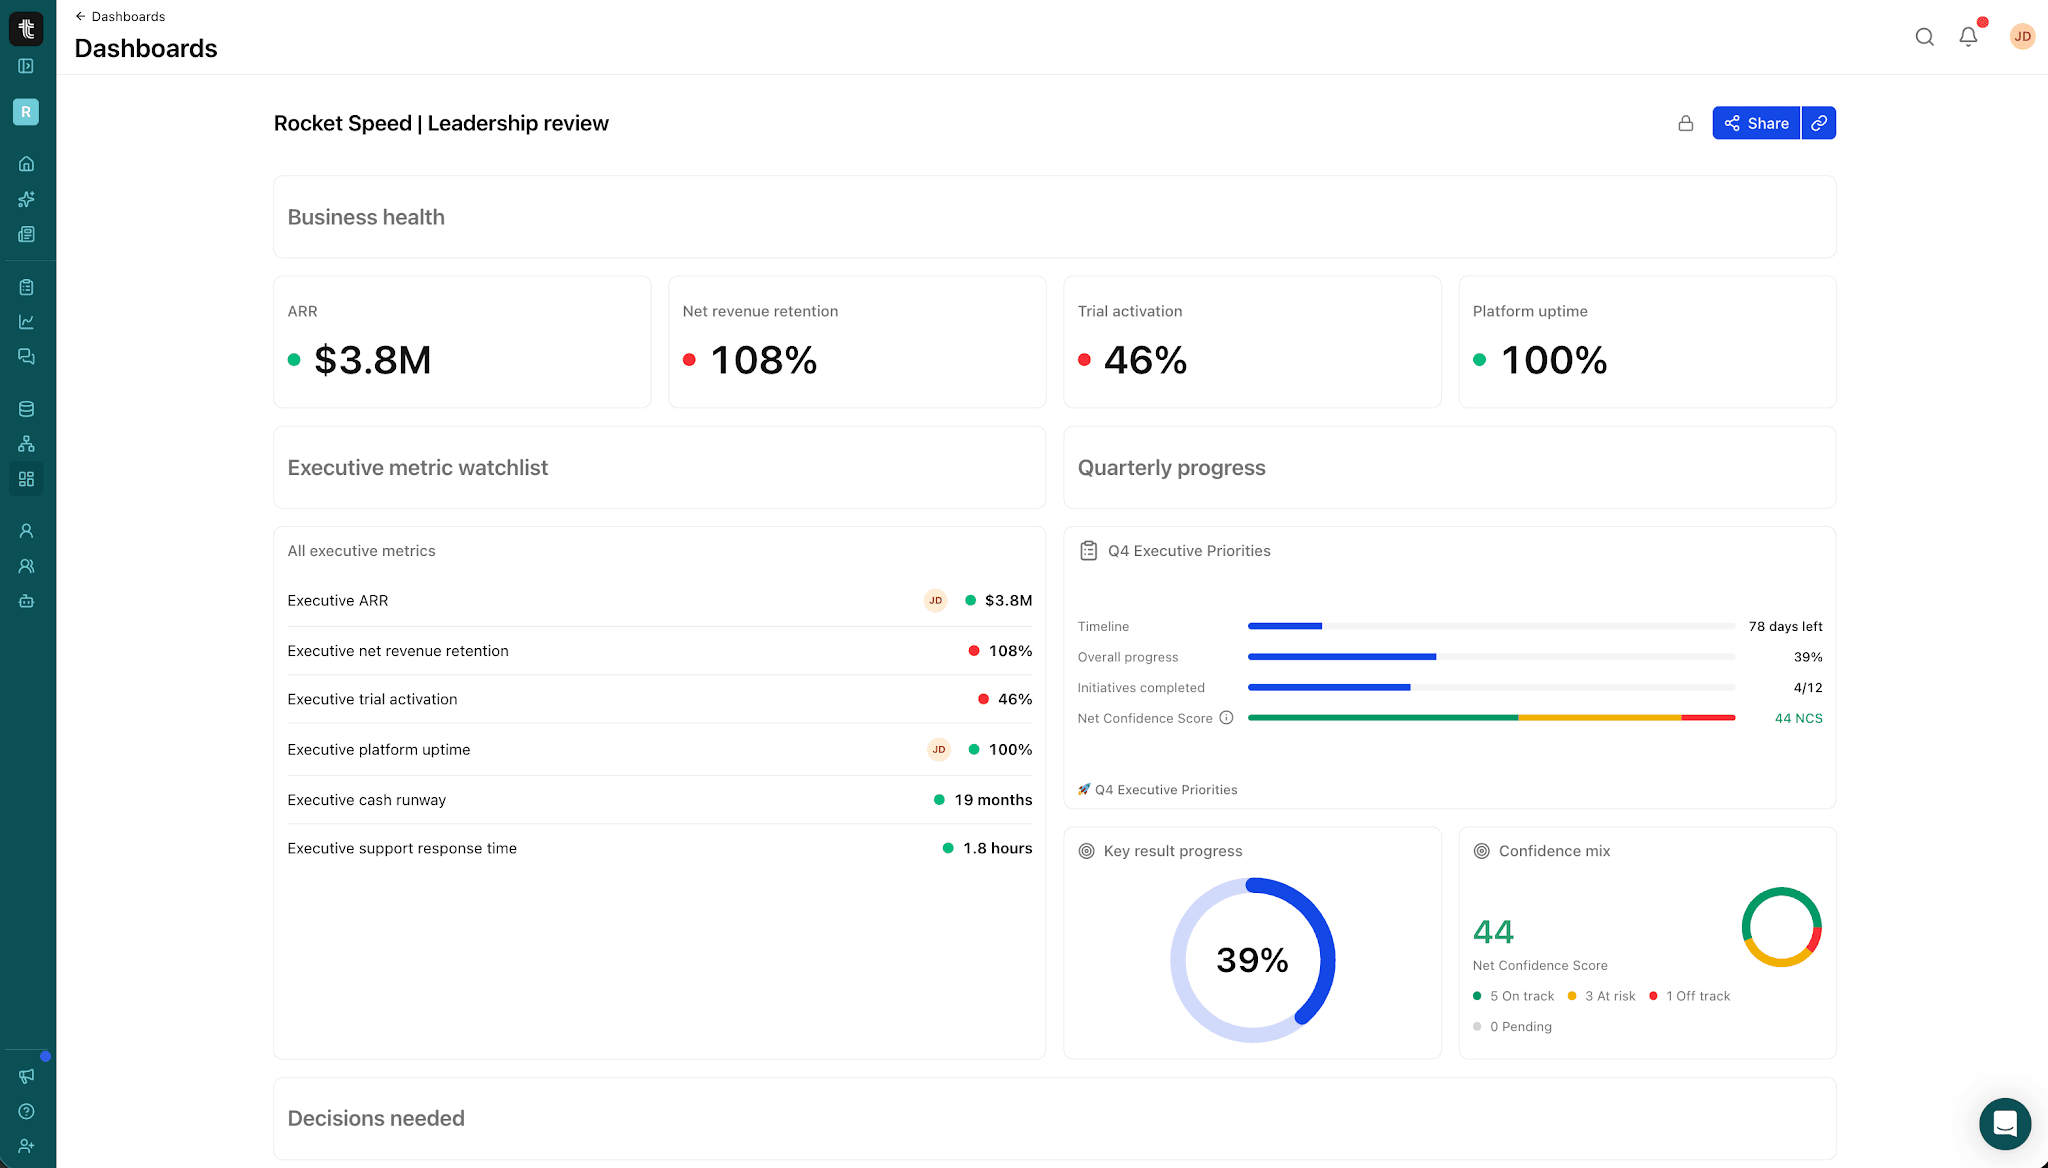Viewport: 2048px width, 1168px height.
Task: Click the Trial activation 46% value
Action: tap(1146, 360)
